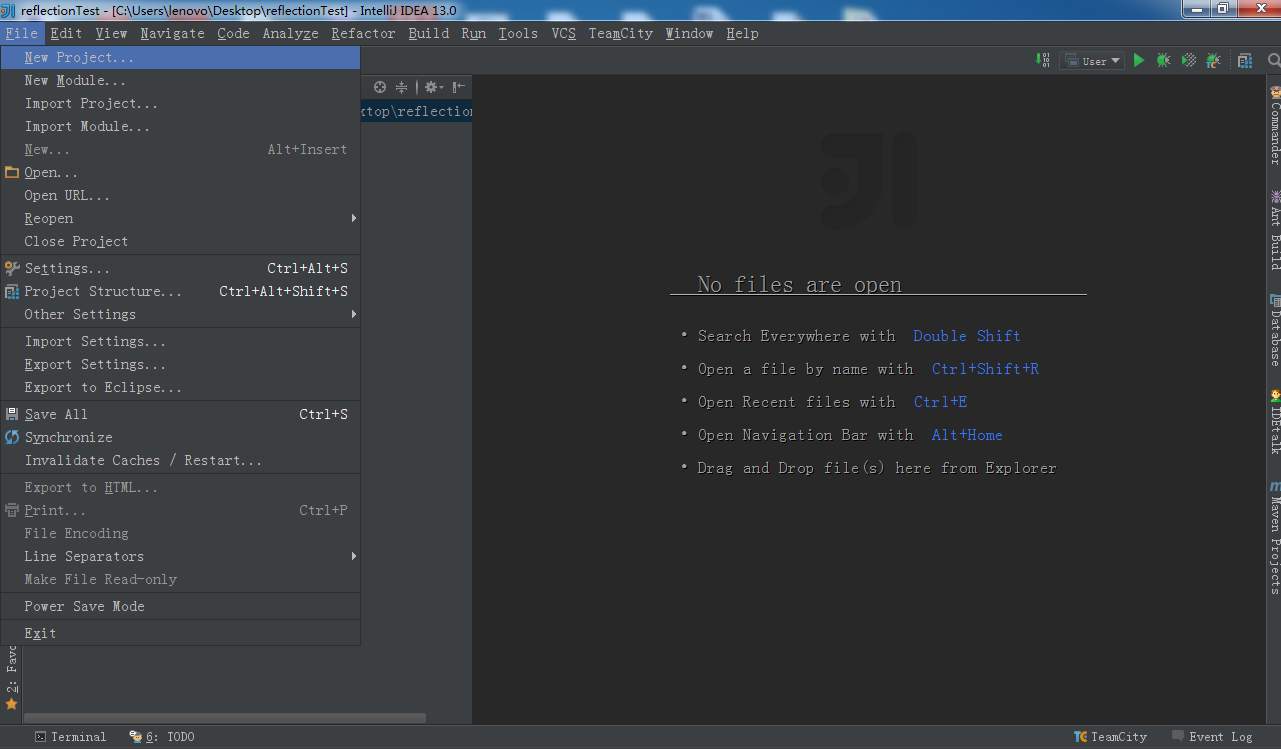This screenshot has height=749, width=1281.
Task: Select Invalidate Caches / Restart...
Action: [x=180, y=460]
